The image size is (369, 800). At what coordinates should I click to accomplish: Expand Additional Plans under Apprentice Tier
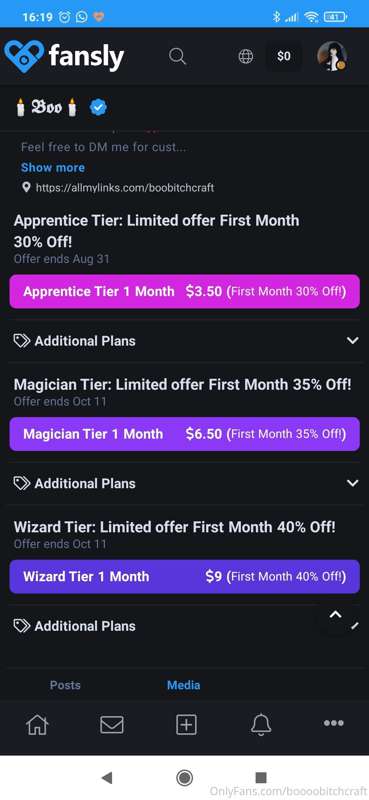tap(184, 341)
